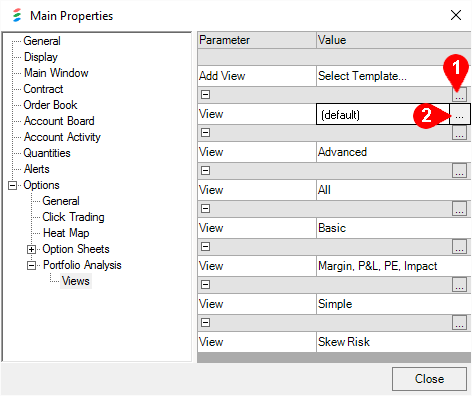Click the Close button
This screenshot has width=472, height=396.
pos(429,379)
